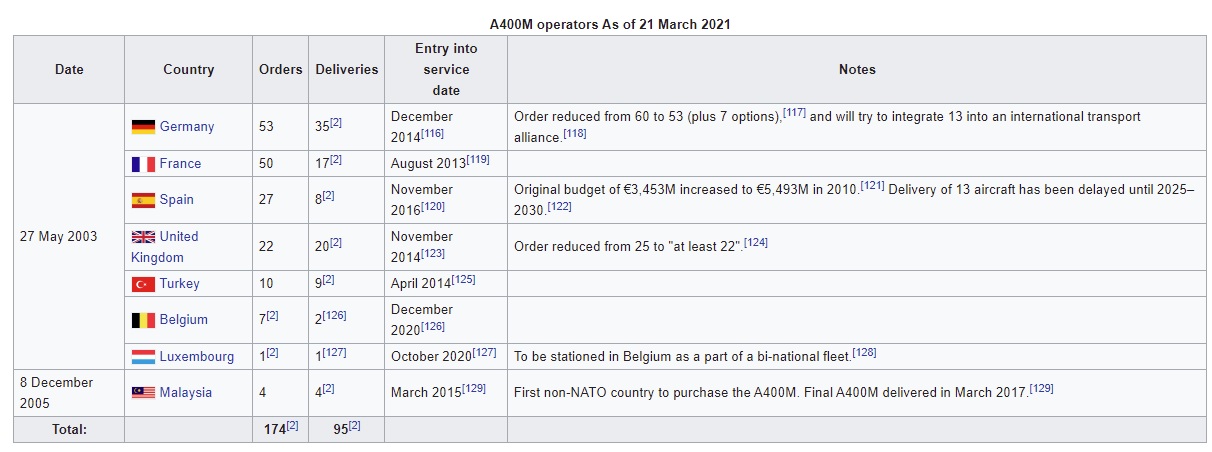Click the Malaysia flag icon

tap(143, 393)
